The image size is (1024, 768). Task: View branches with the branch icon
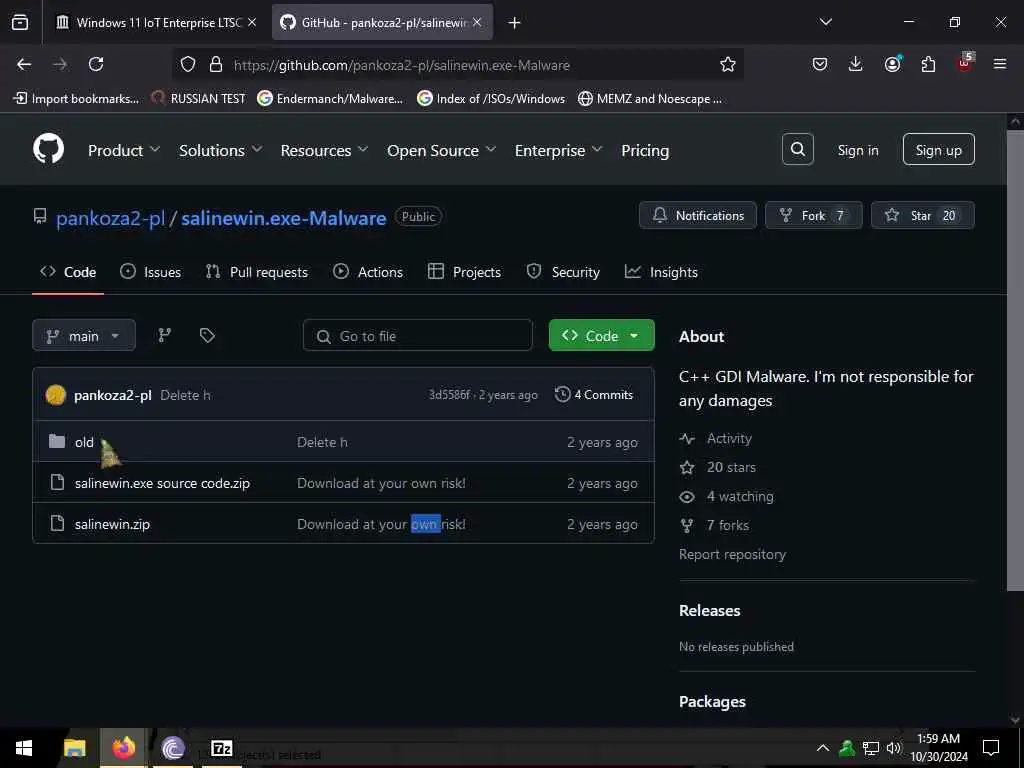coord(165,336)
